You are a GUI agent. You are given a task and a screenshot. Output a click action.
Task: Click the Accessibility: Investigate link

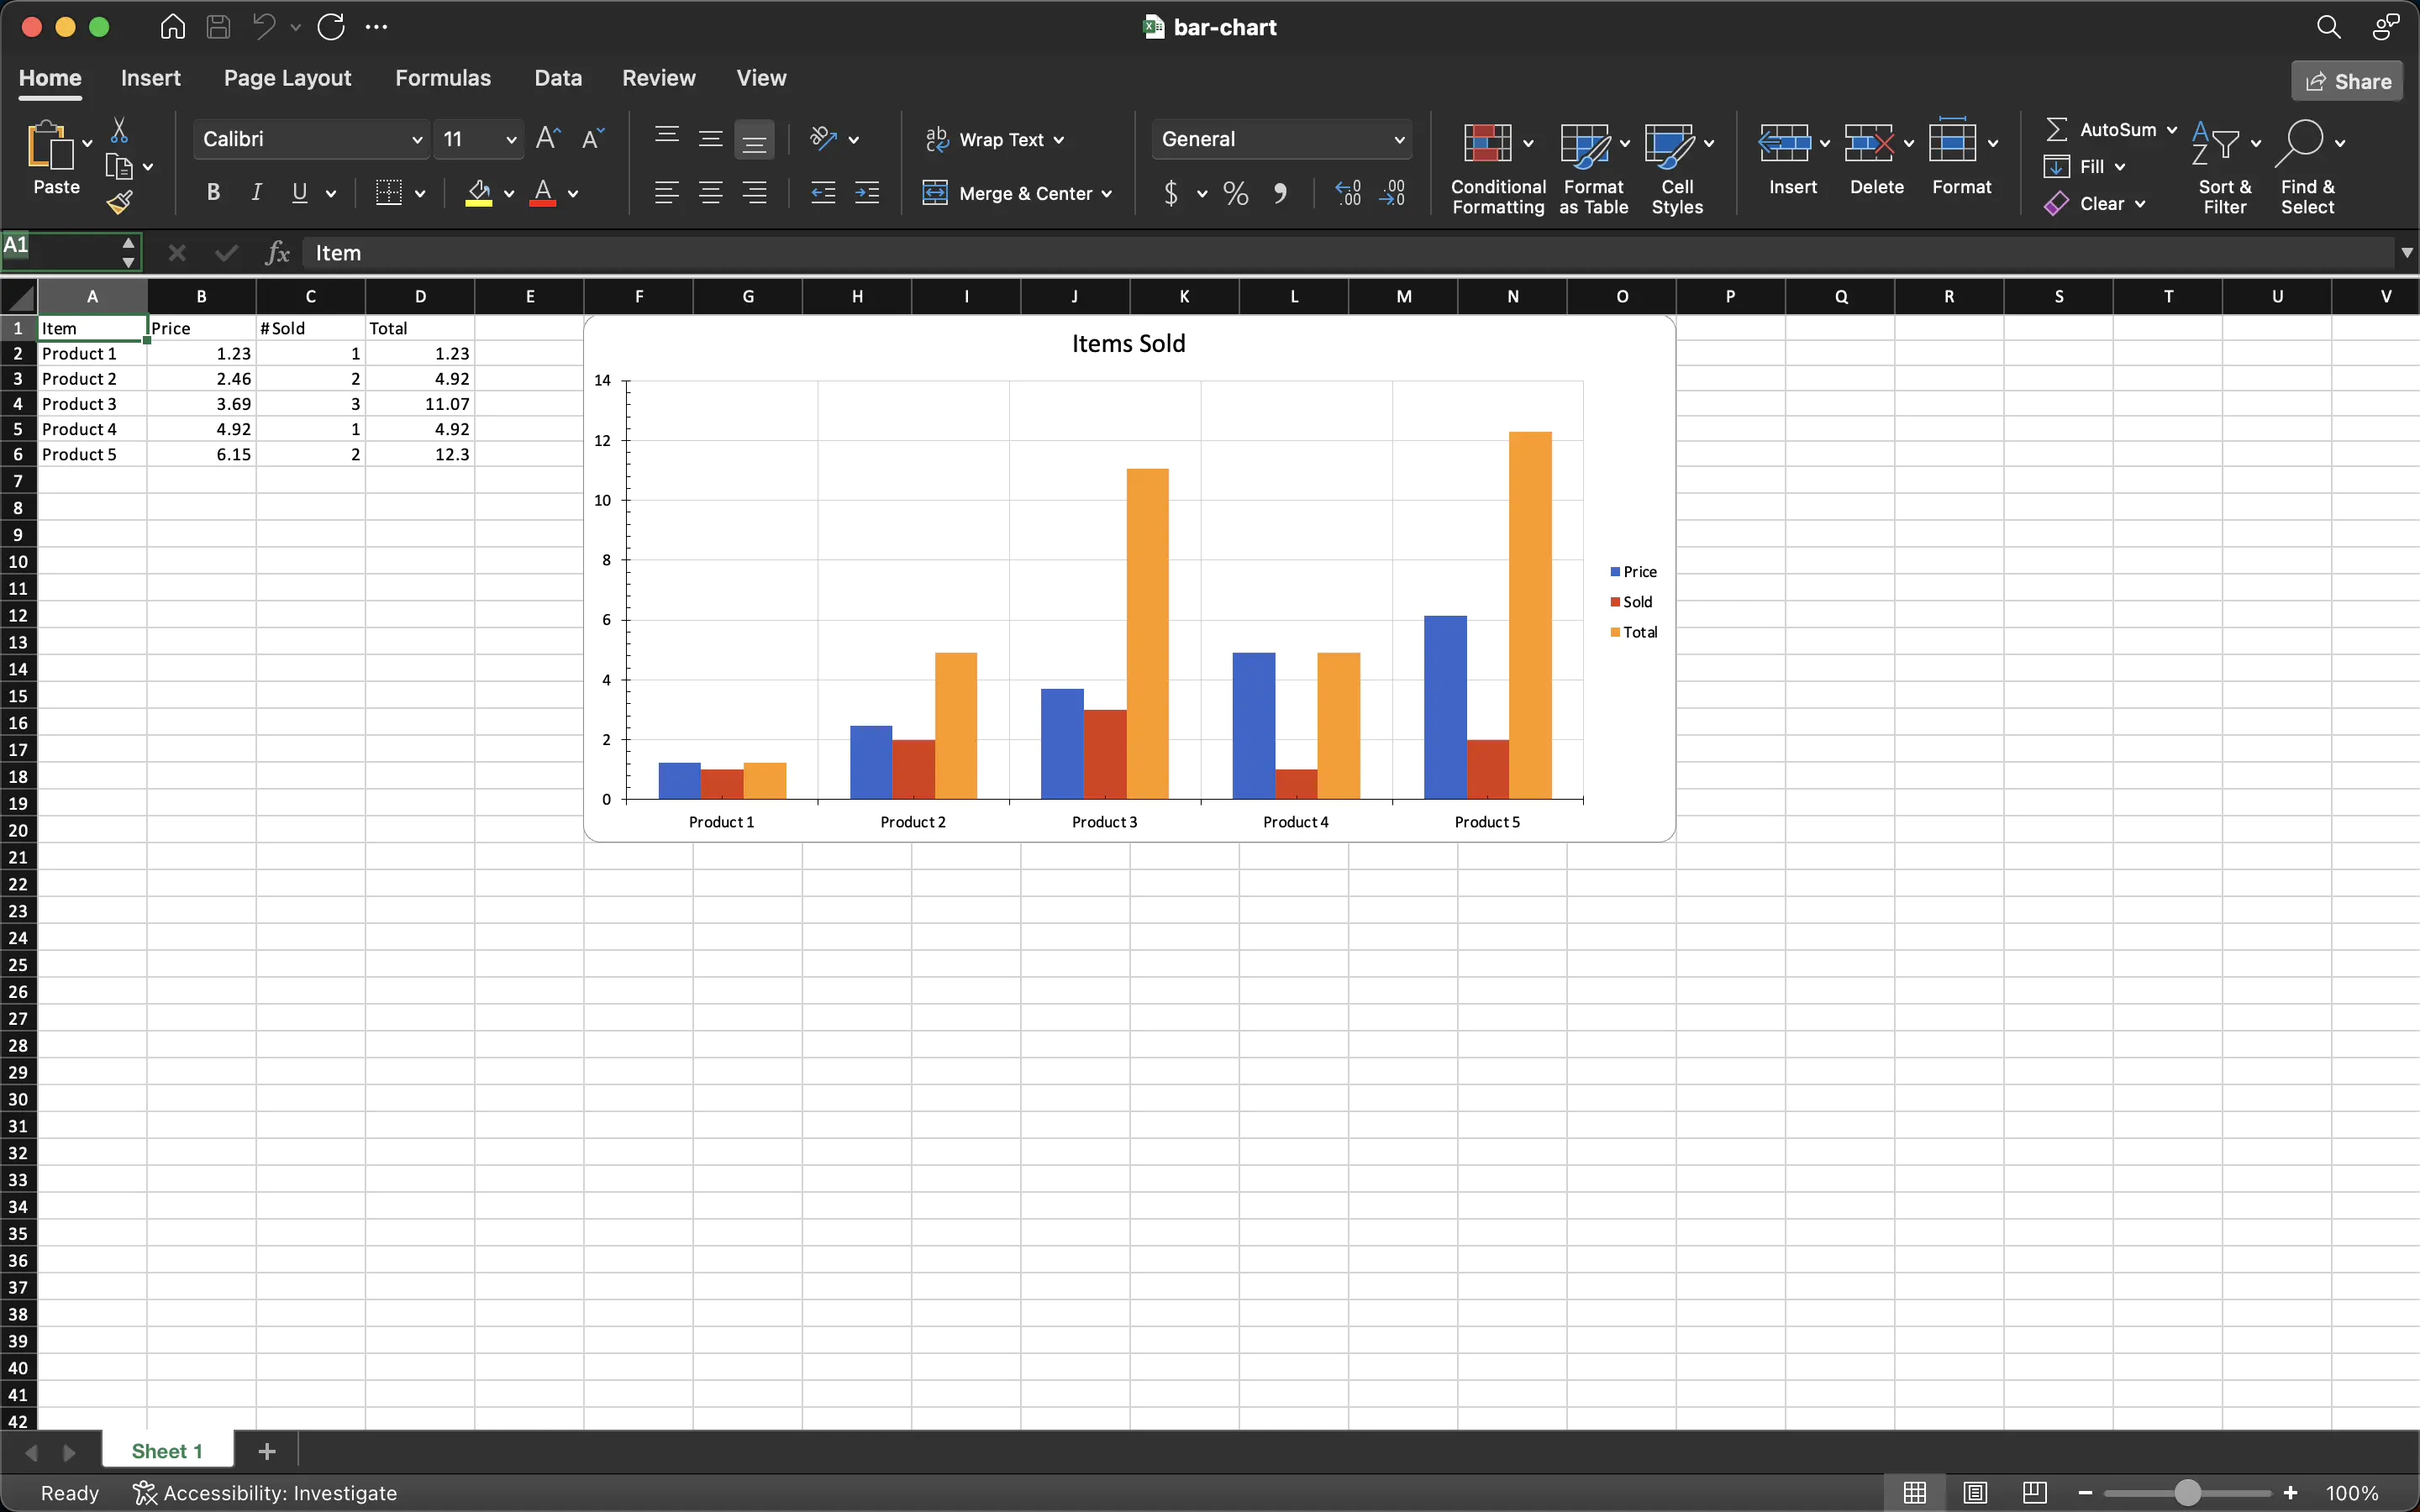point(286,1492)
